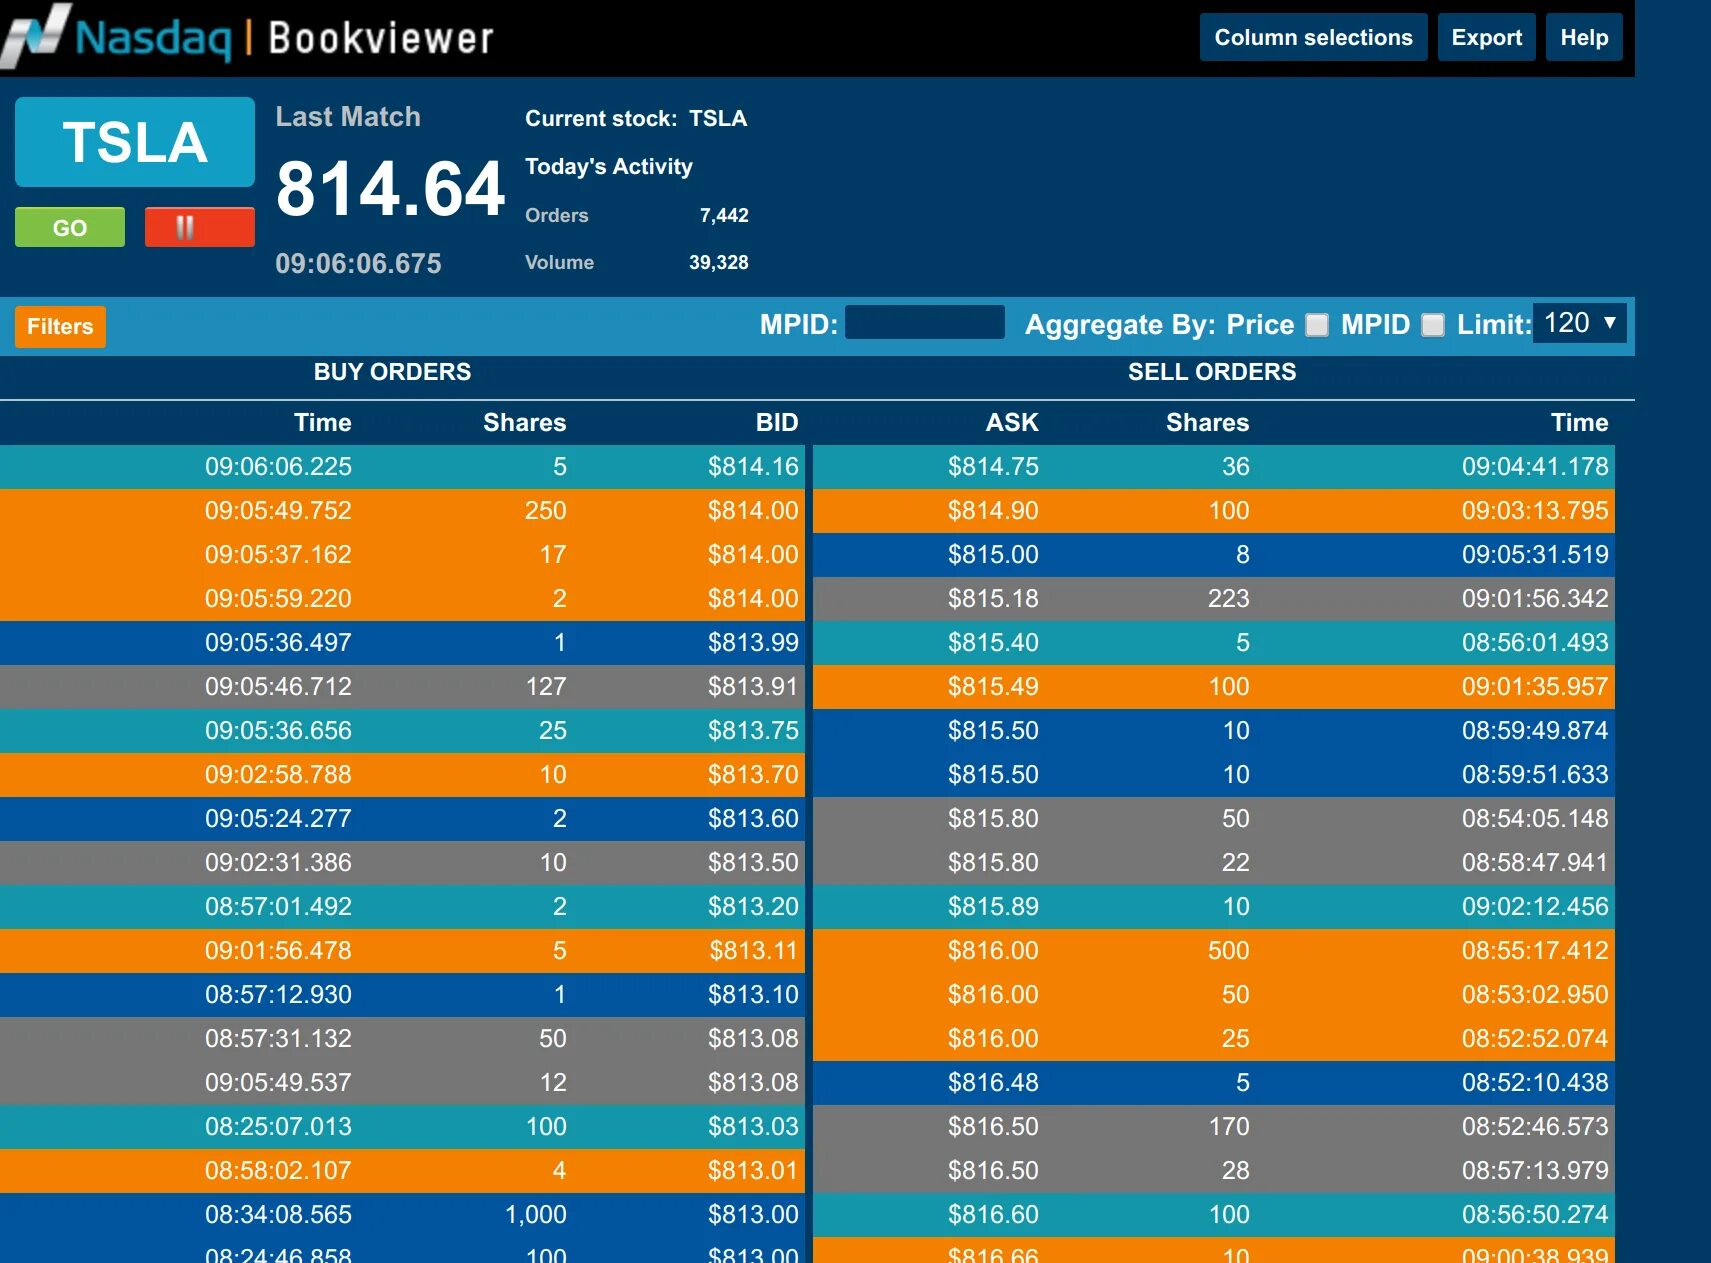The height and width of the screenshot is (1263, 1711).
Task: Click the BID column header
Action: point(777,422)
